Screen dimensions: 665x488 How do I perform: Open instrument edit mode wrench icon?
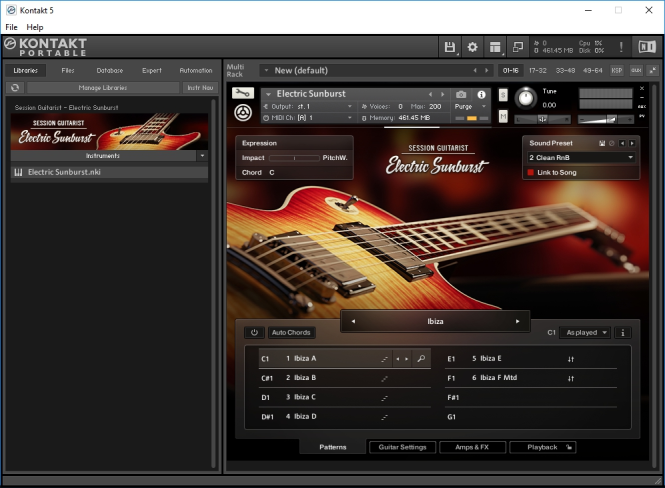coord(243,93)
